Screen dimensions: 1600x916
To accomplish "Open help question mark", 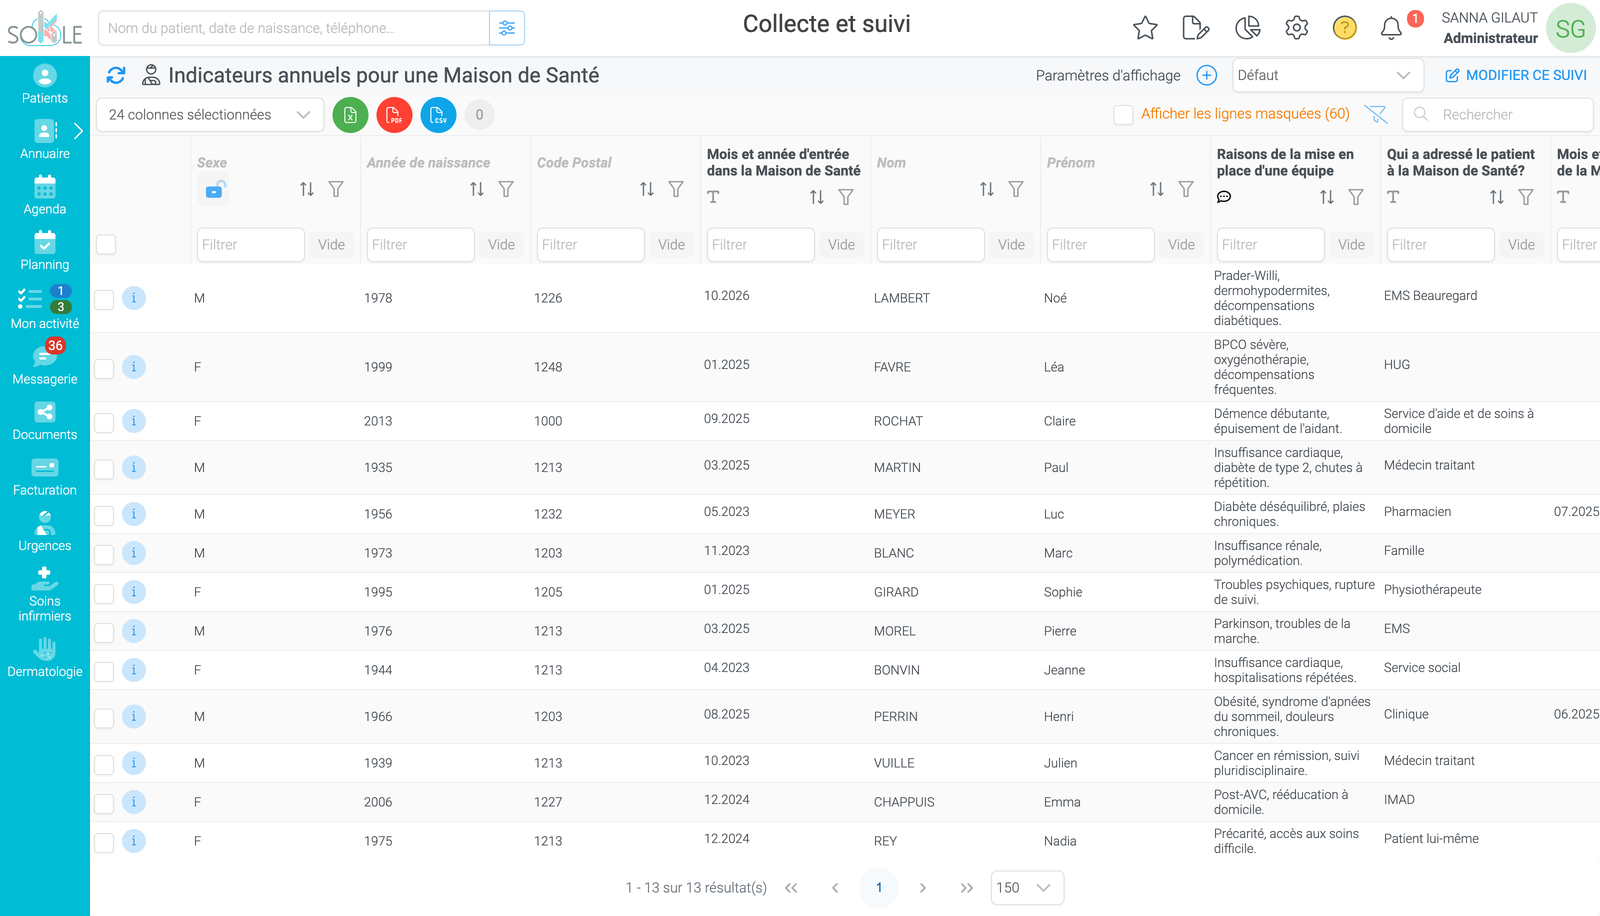I will (1345, 28).
